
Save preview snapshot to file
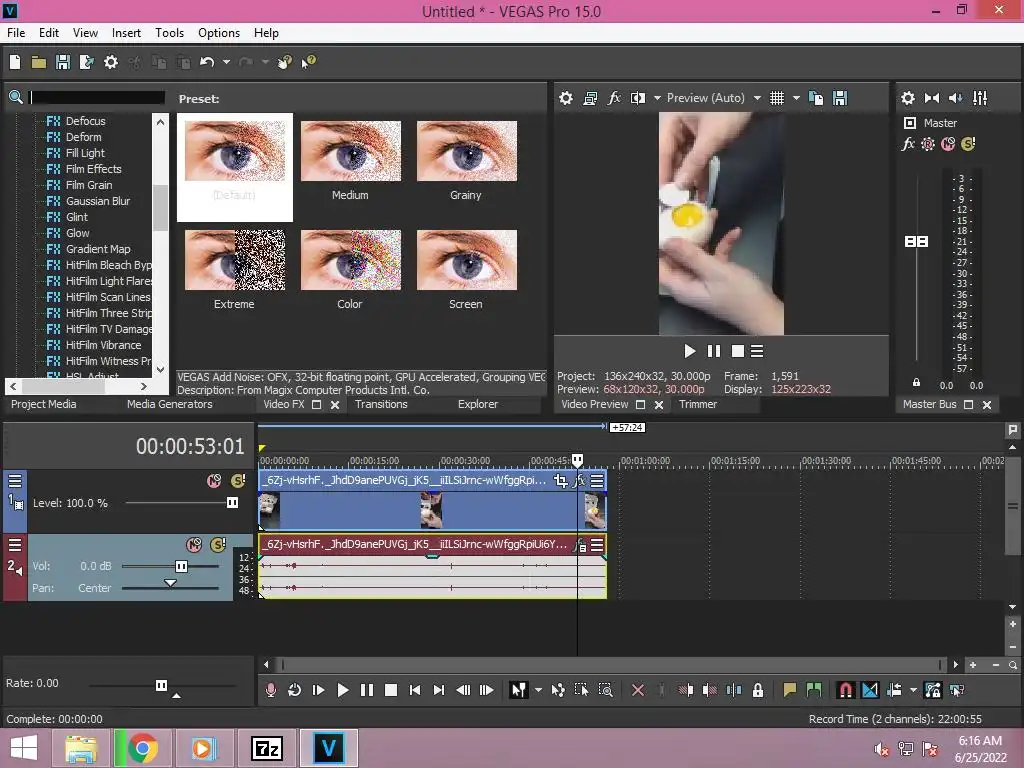(840, 98)
